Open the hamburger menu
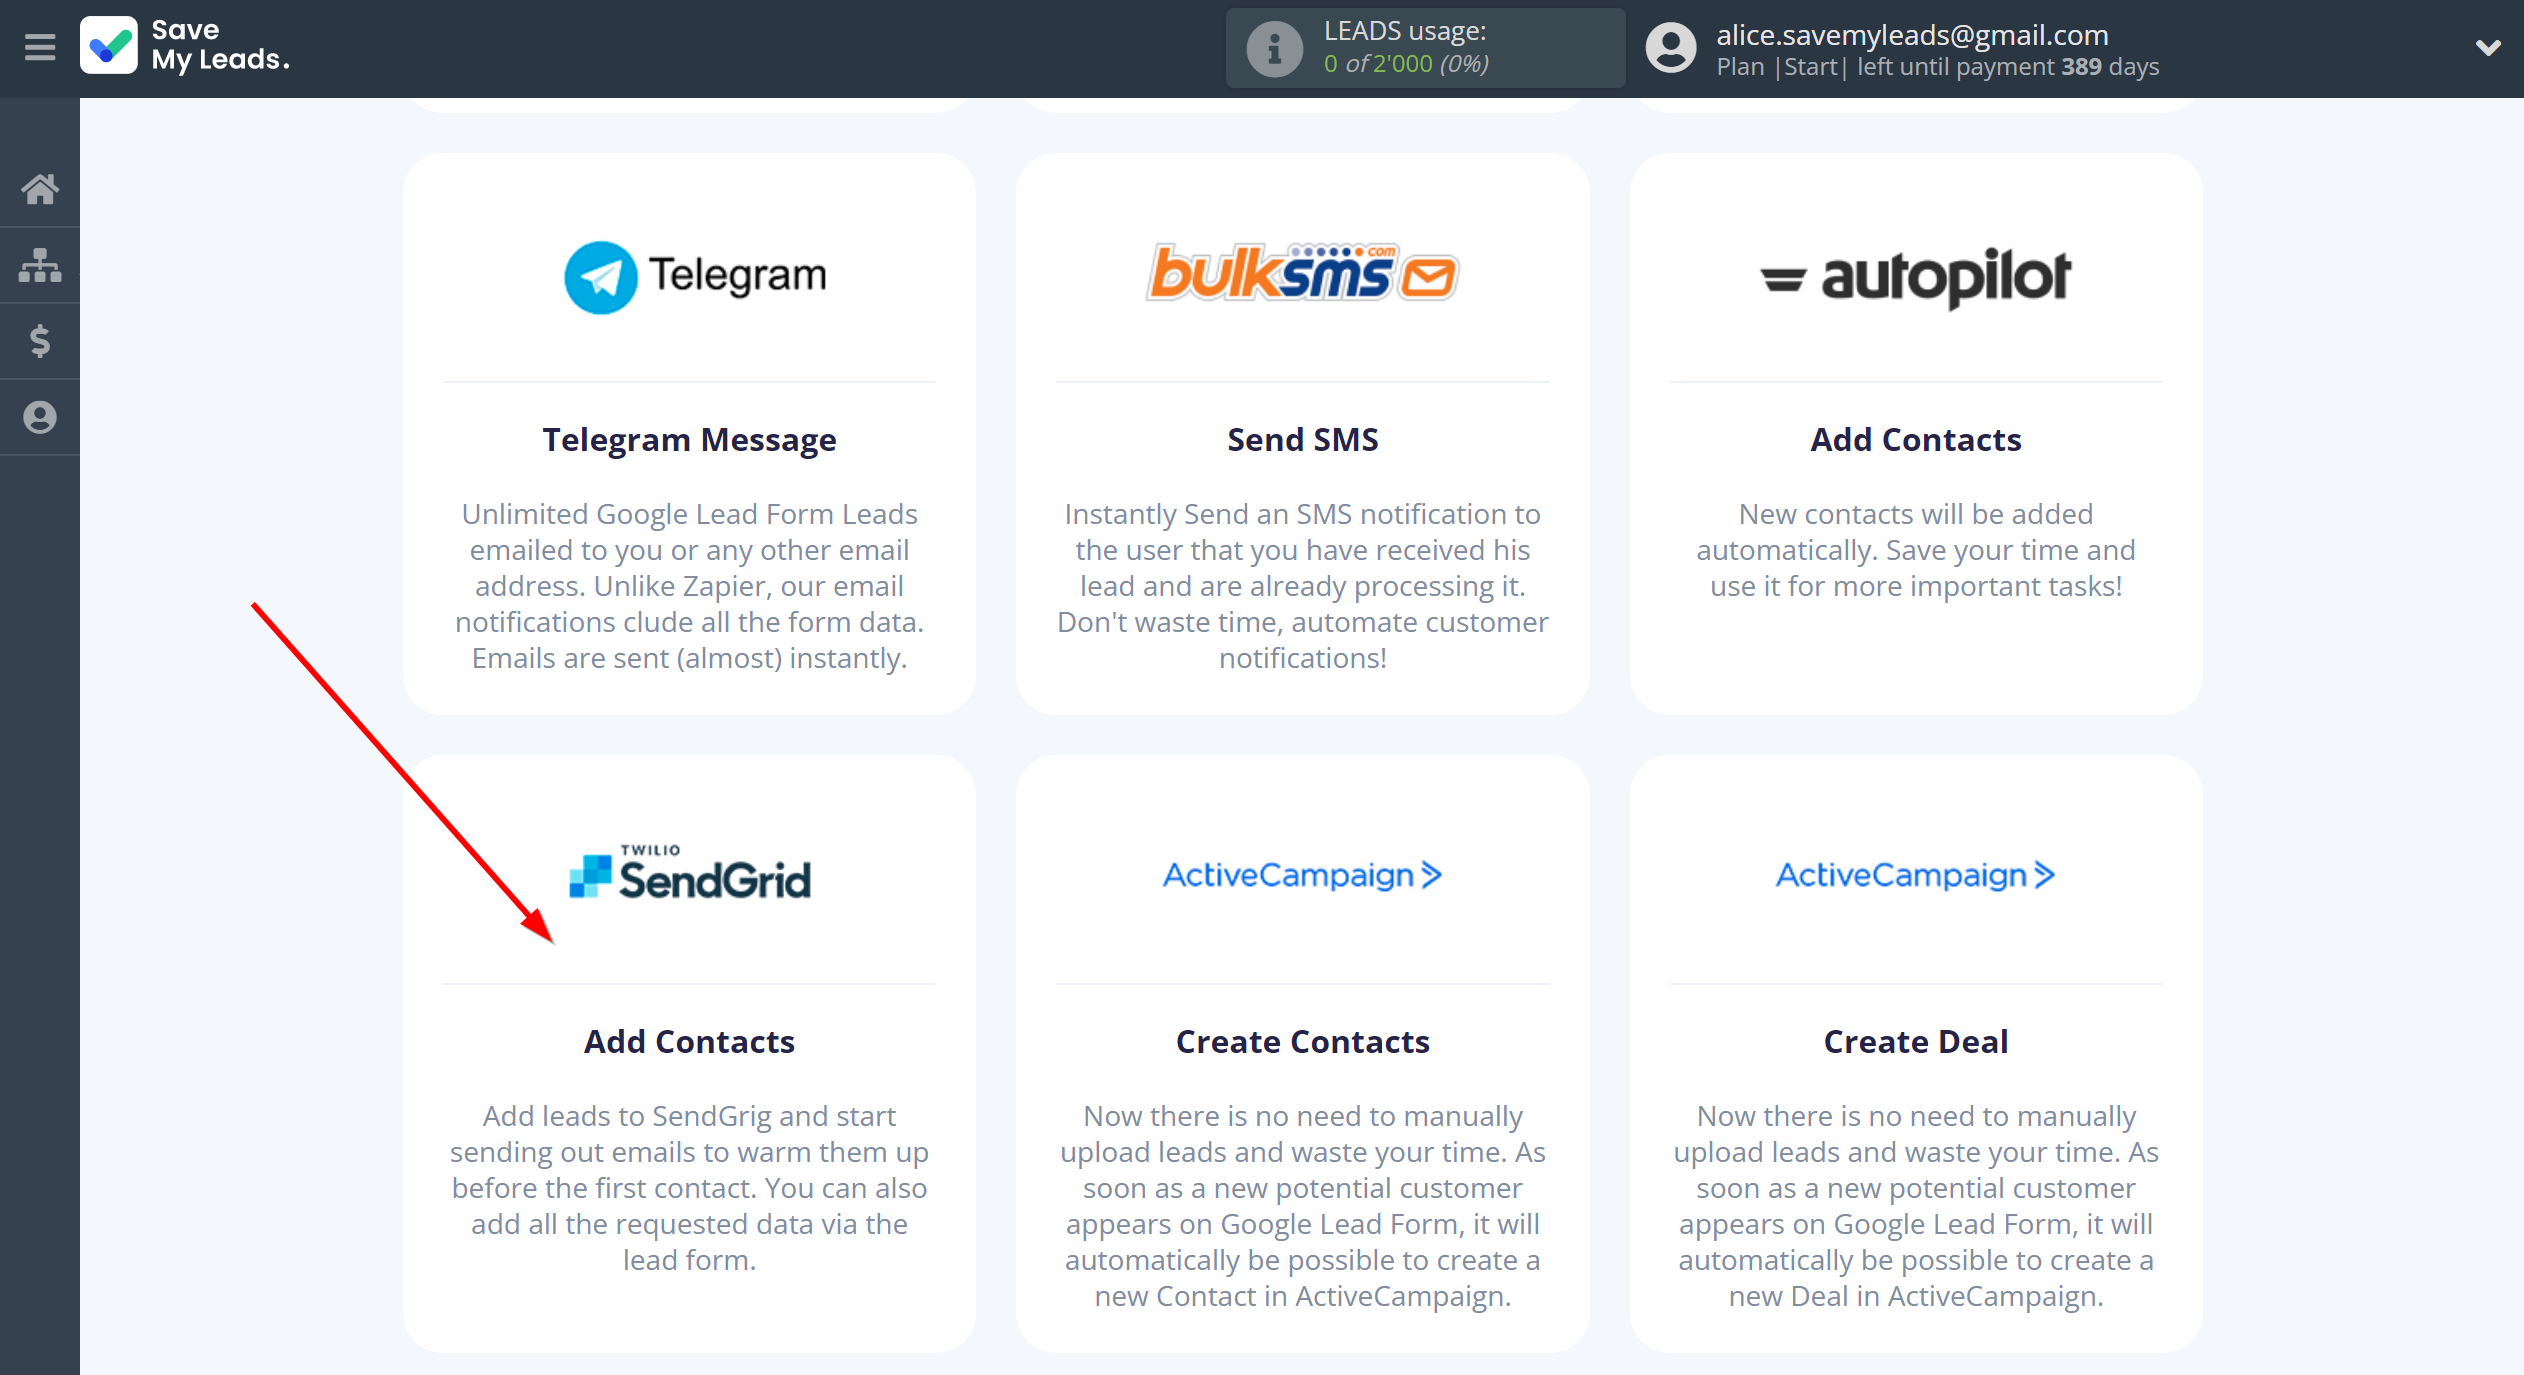Screen dimensions: 2524x1375 point(40,47)
